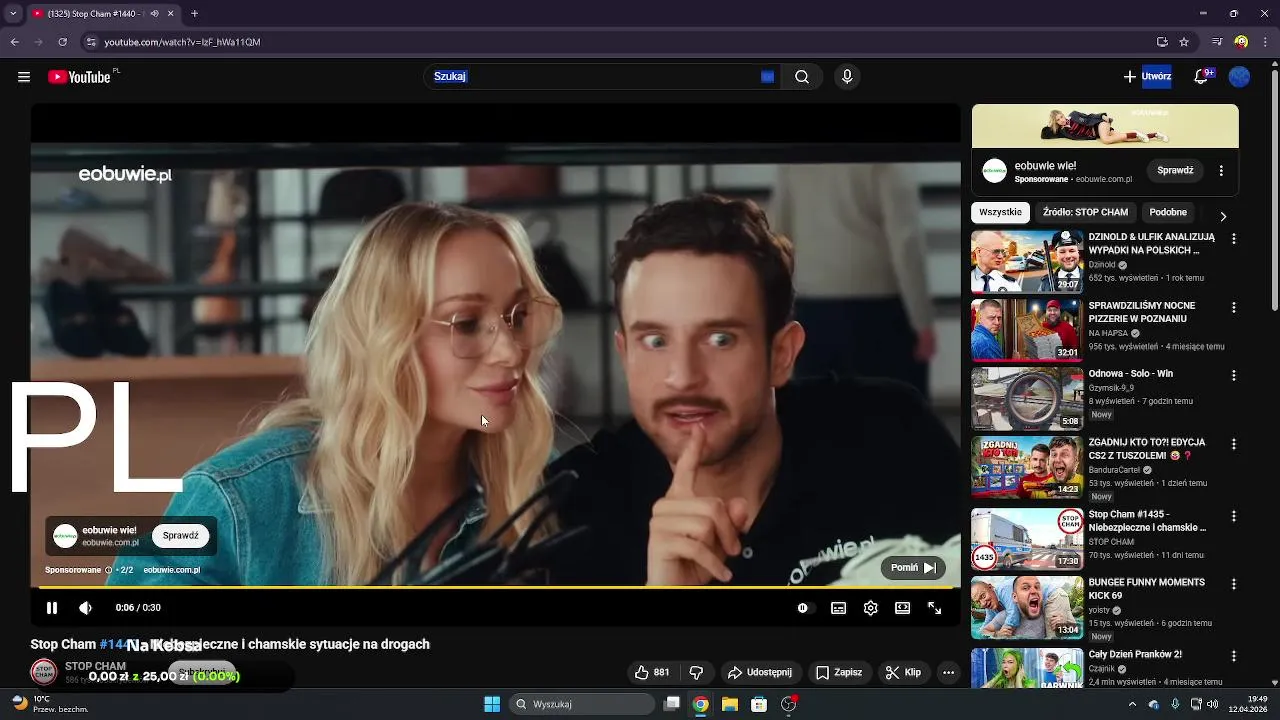This screenshot has height=720, width=1280.
Task: Open File Explorer from the taskbar
Action: click(x=730, y=704)
